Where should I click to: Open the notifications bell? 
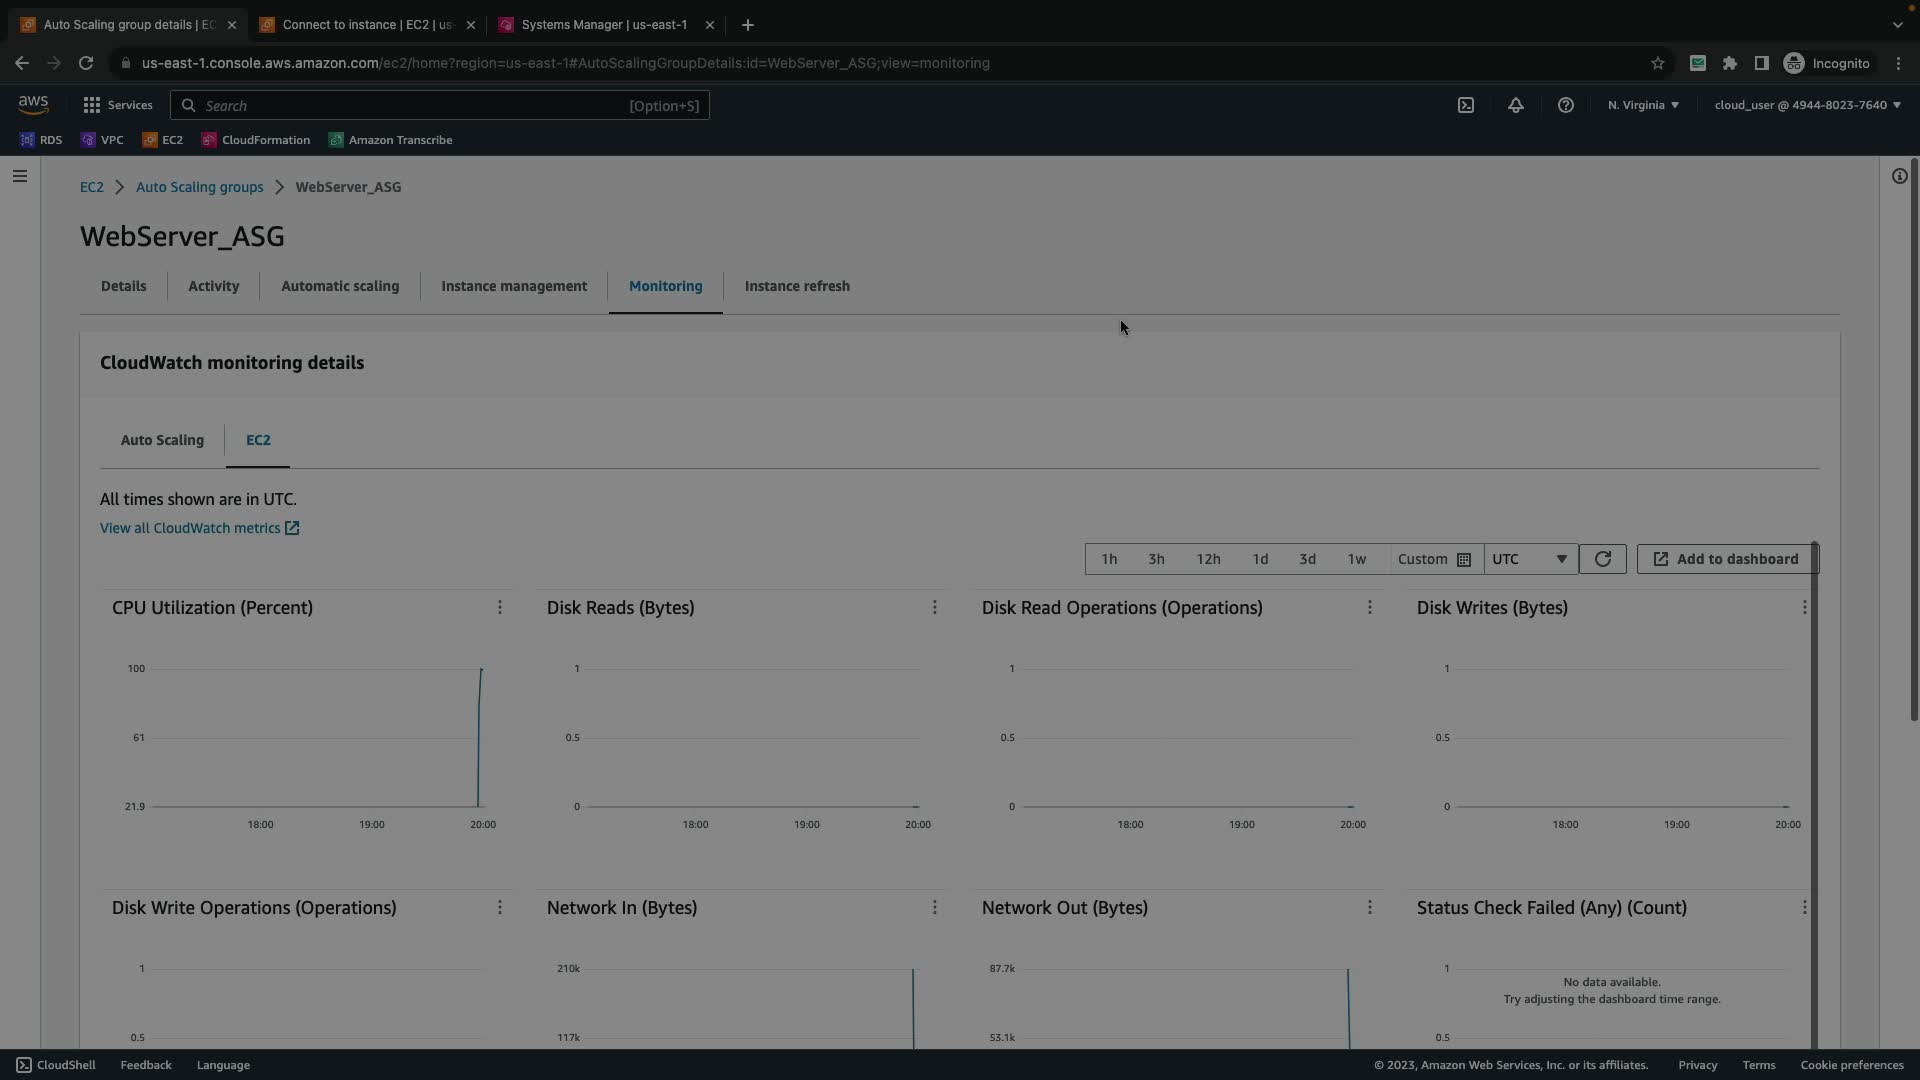click(x=1515, y=105)
